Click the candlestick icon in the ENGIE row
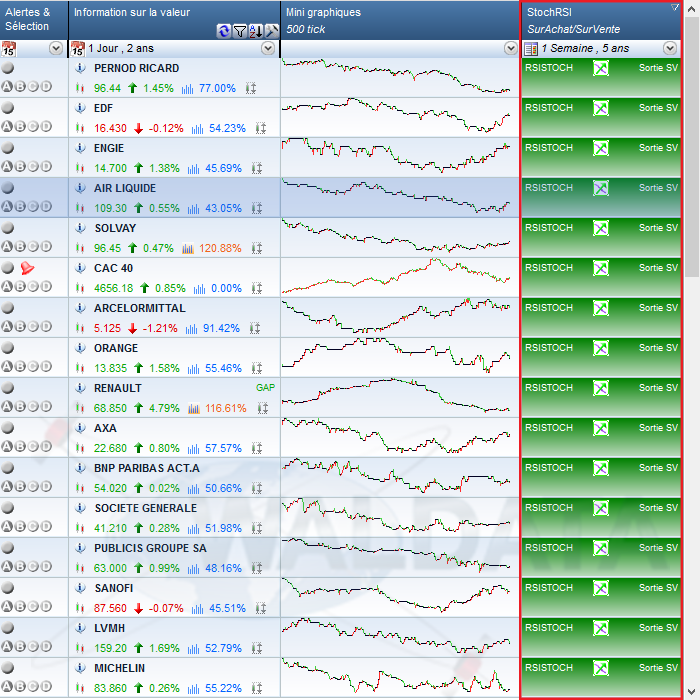700x700 pixels. pyautogui.click(x=80, y=168)
